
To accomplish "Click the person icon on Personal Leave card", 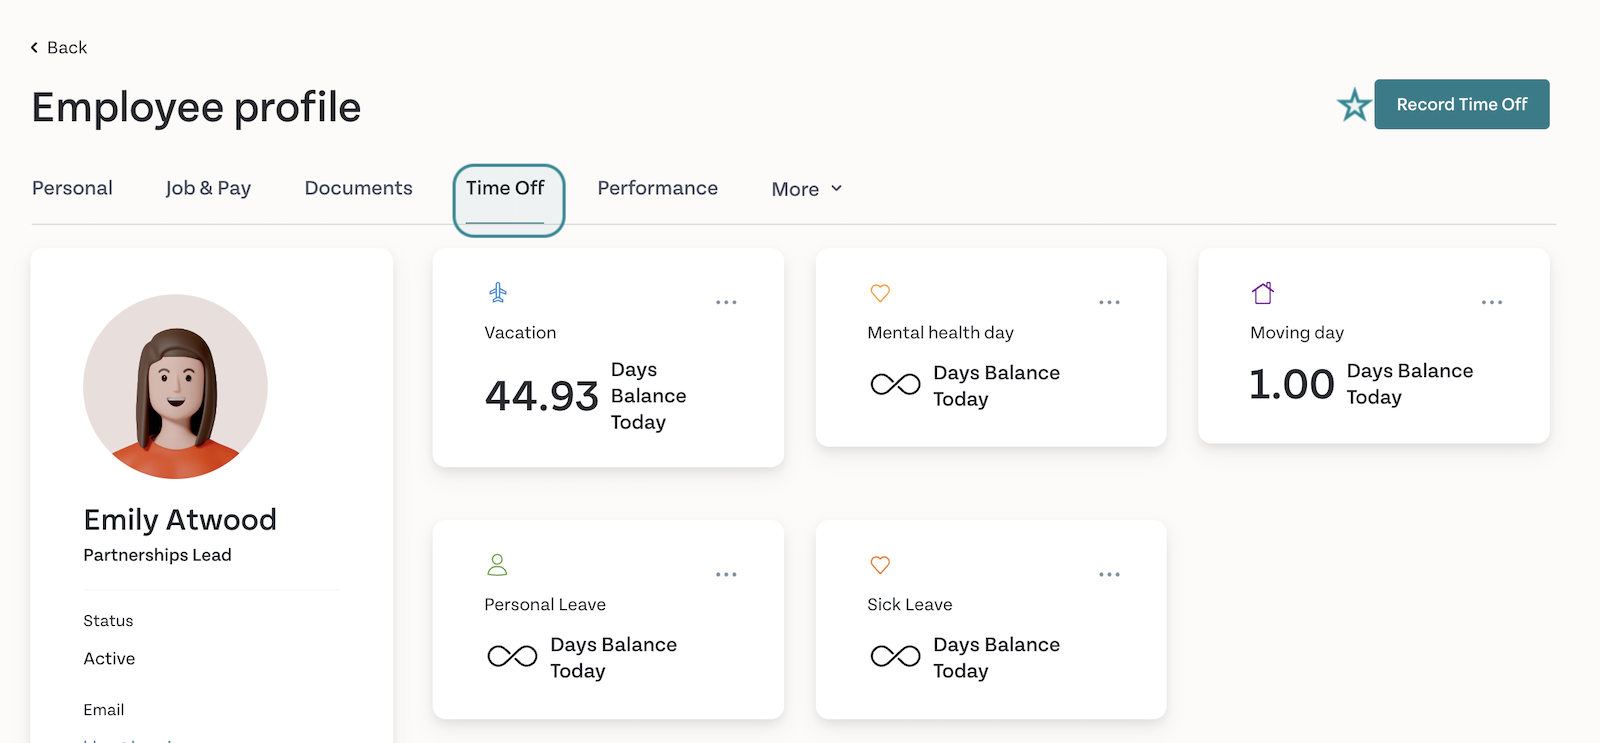I will 497,565.
